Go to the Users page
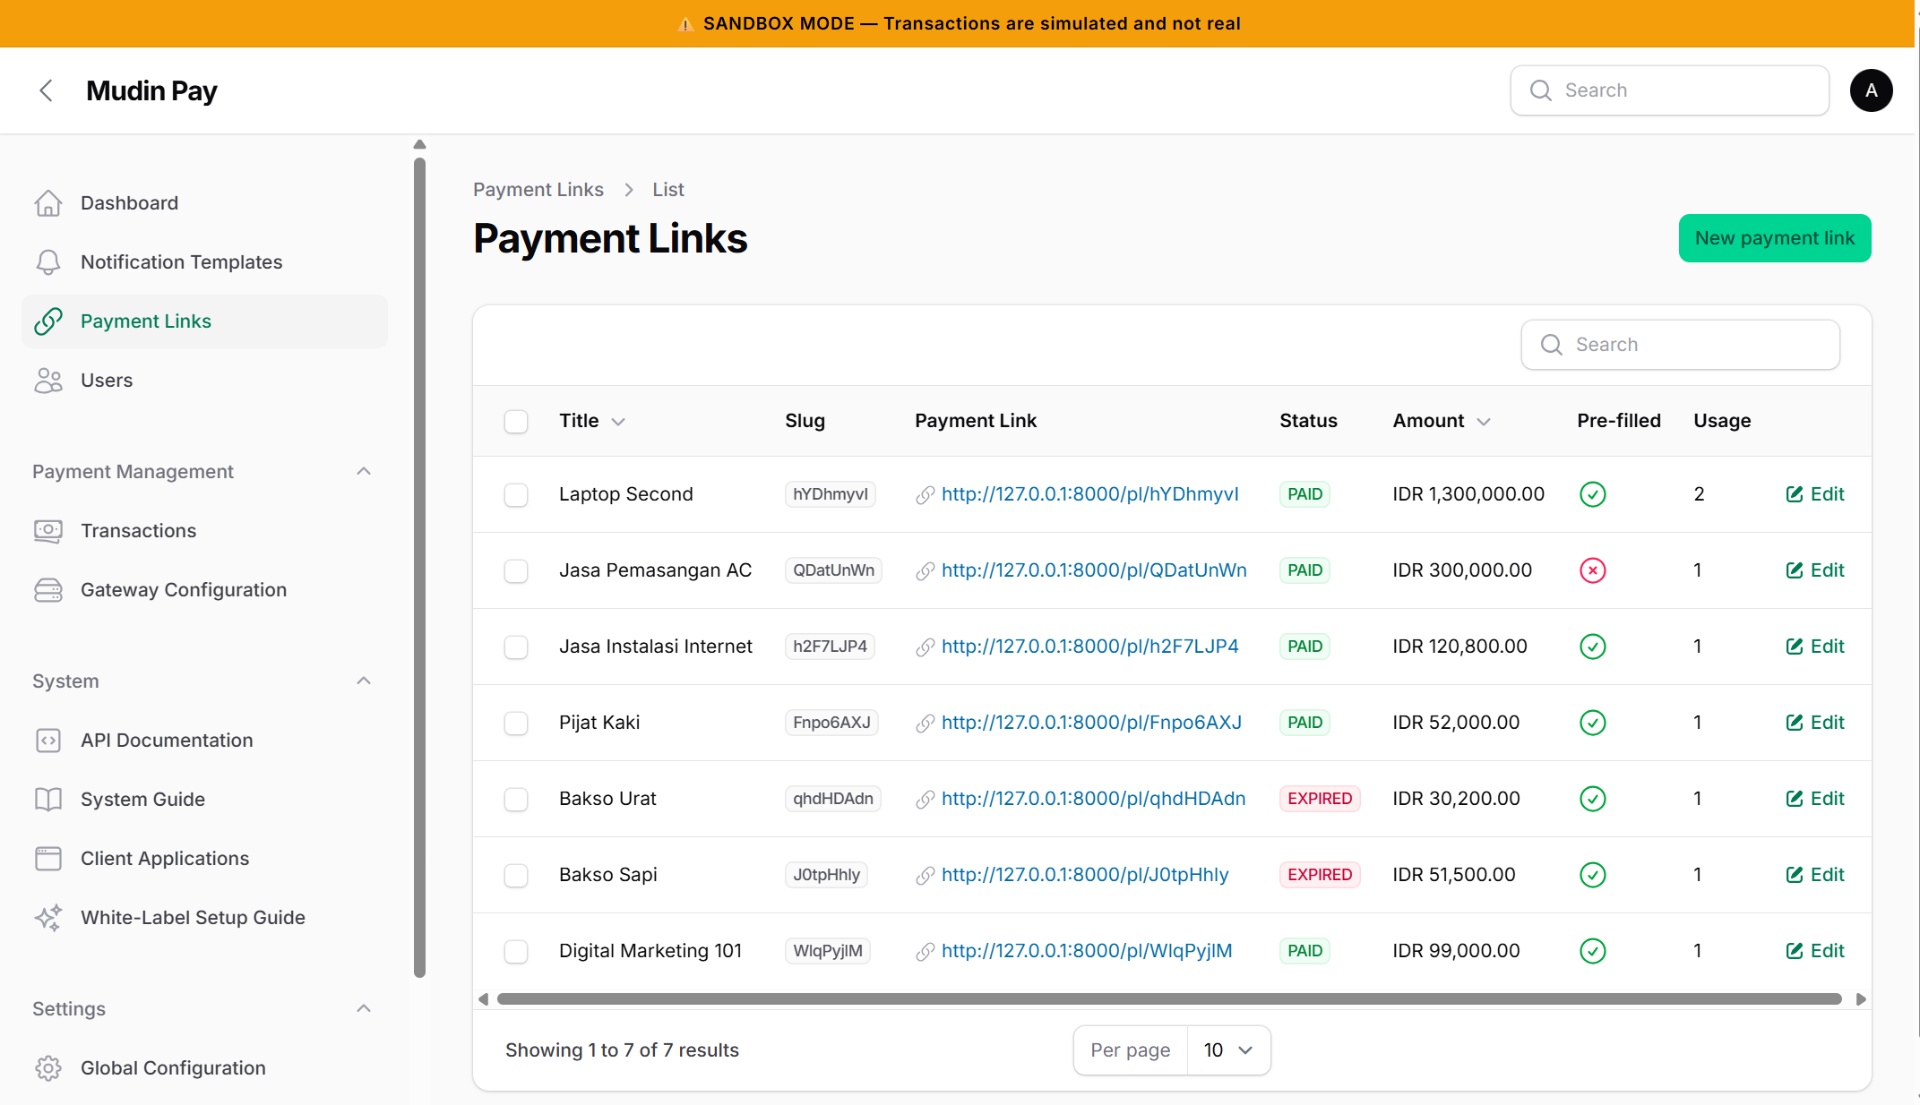The width and height of the screenshot is (1920, 1105). coord(205,380)
